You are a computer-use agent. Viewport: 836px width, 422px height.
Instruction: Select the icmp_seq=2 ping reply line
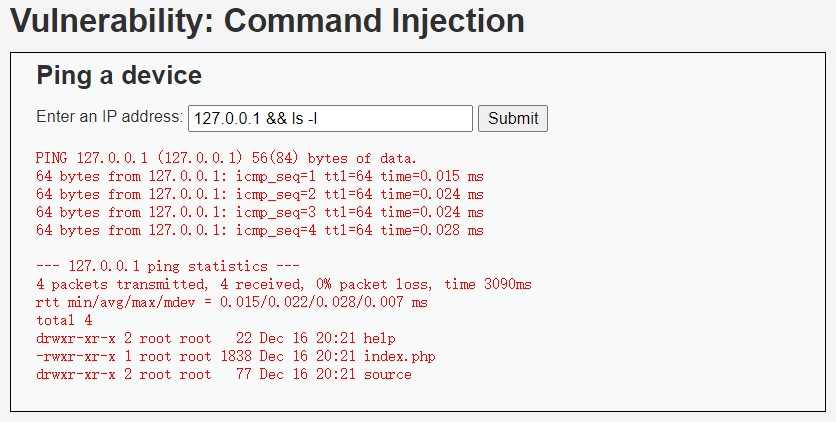click(x=260, y=194)
